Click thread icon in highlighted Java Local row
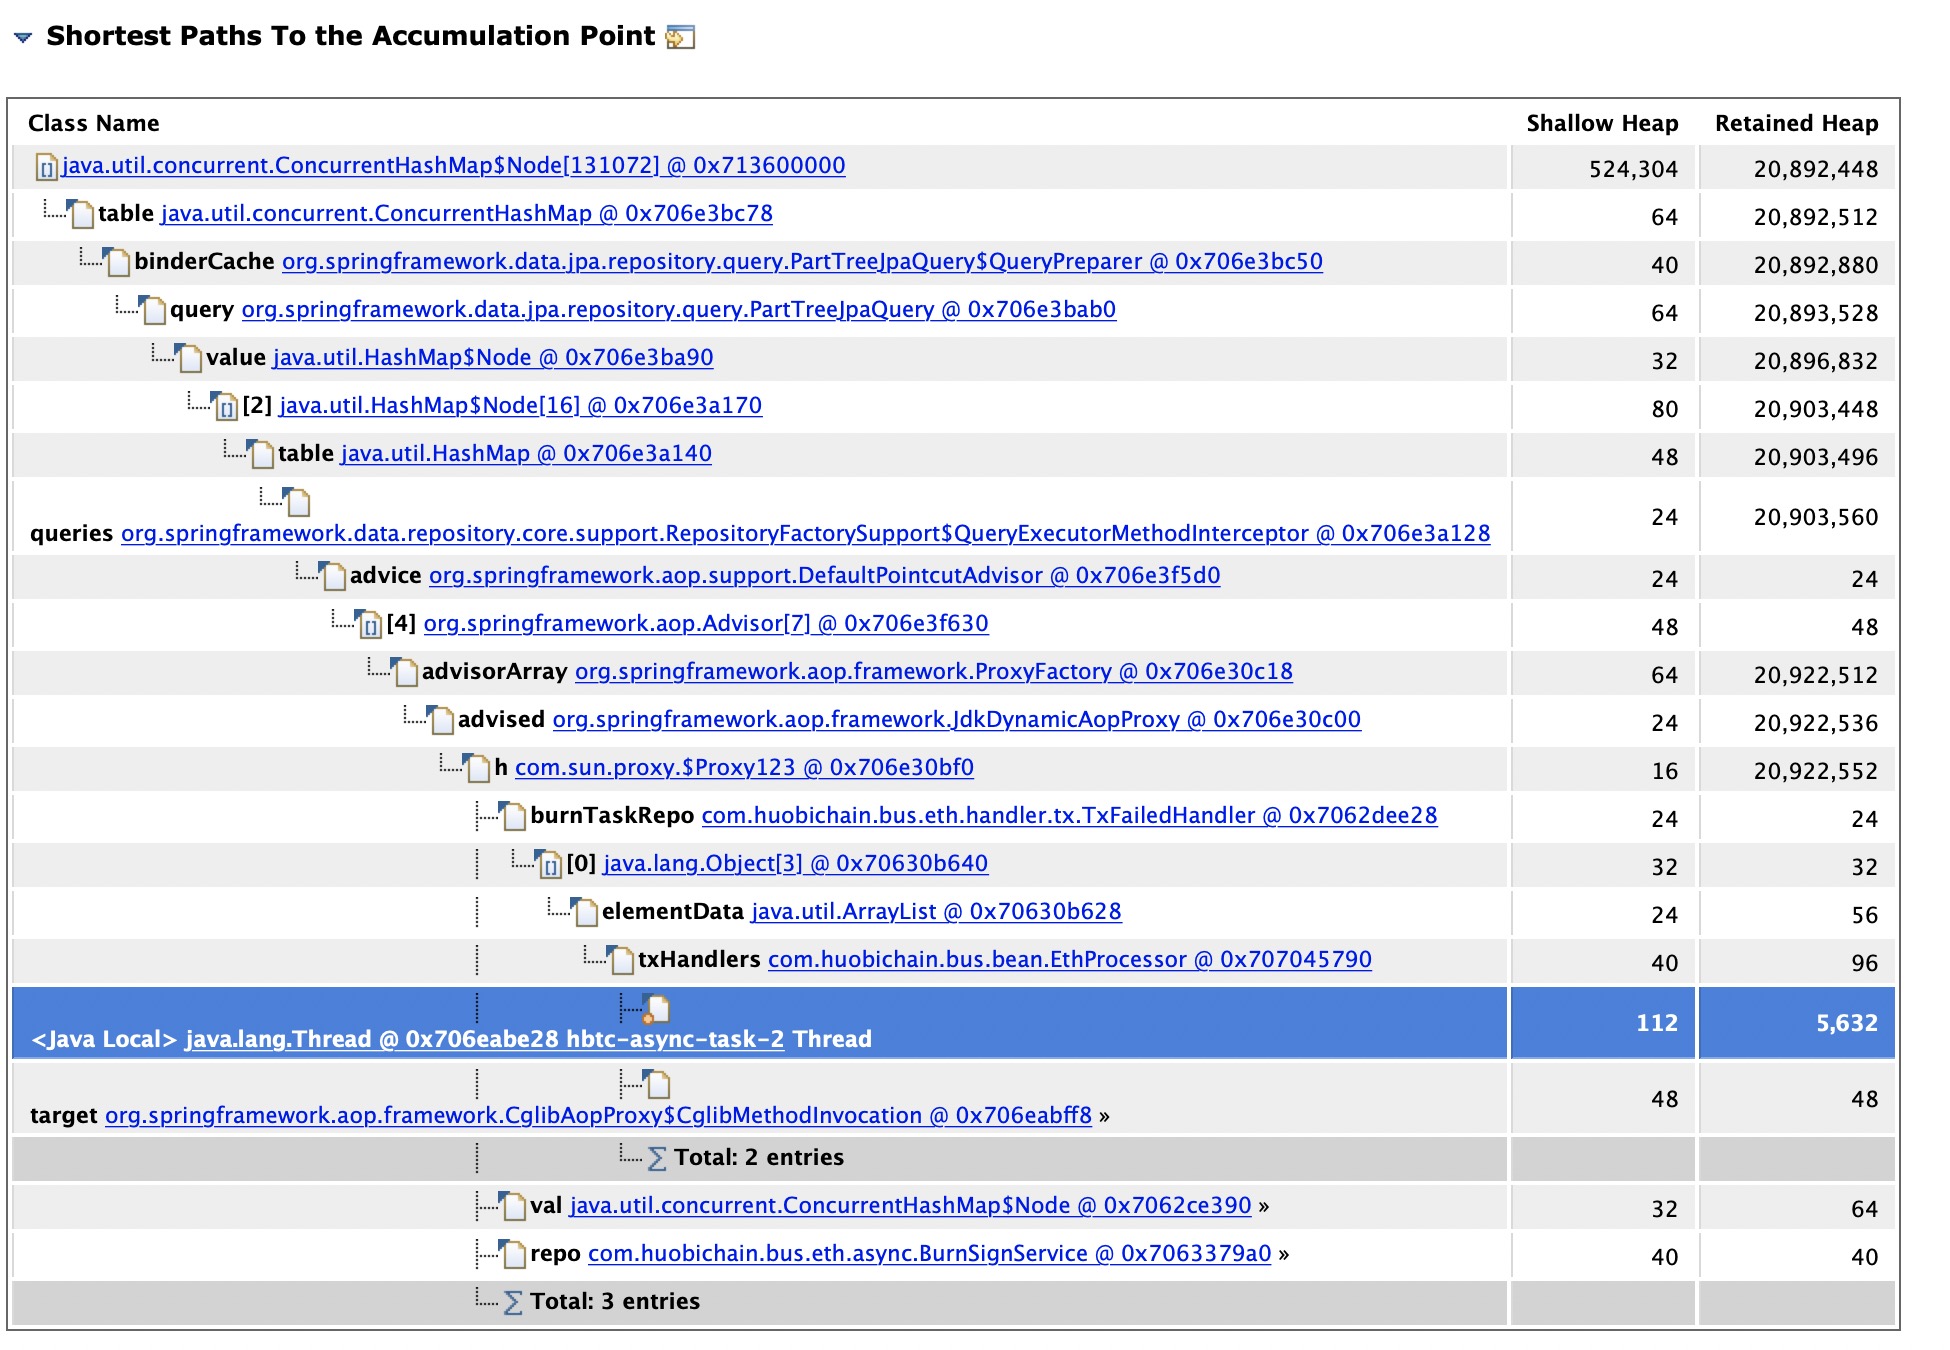This screenshot has height=1350, width=1950. click(x=656, y=1010)
